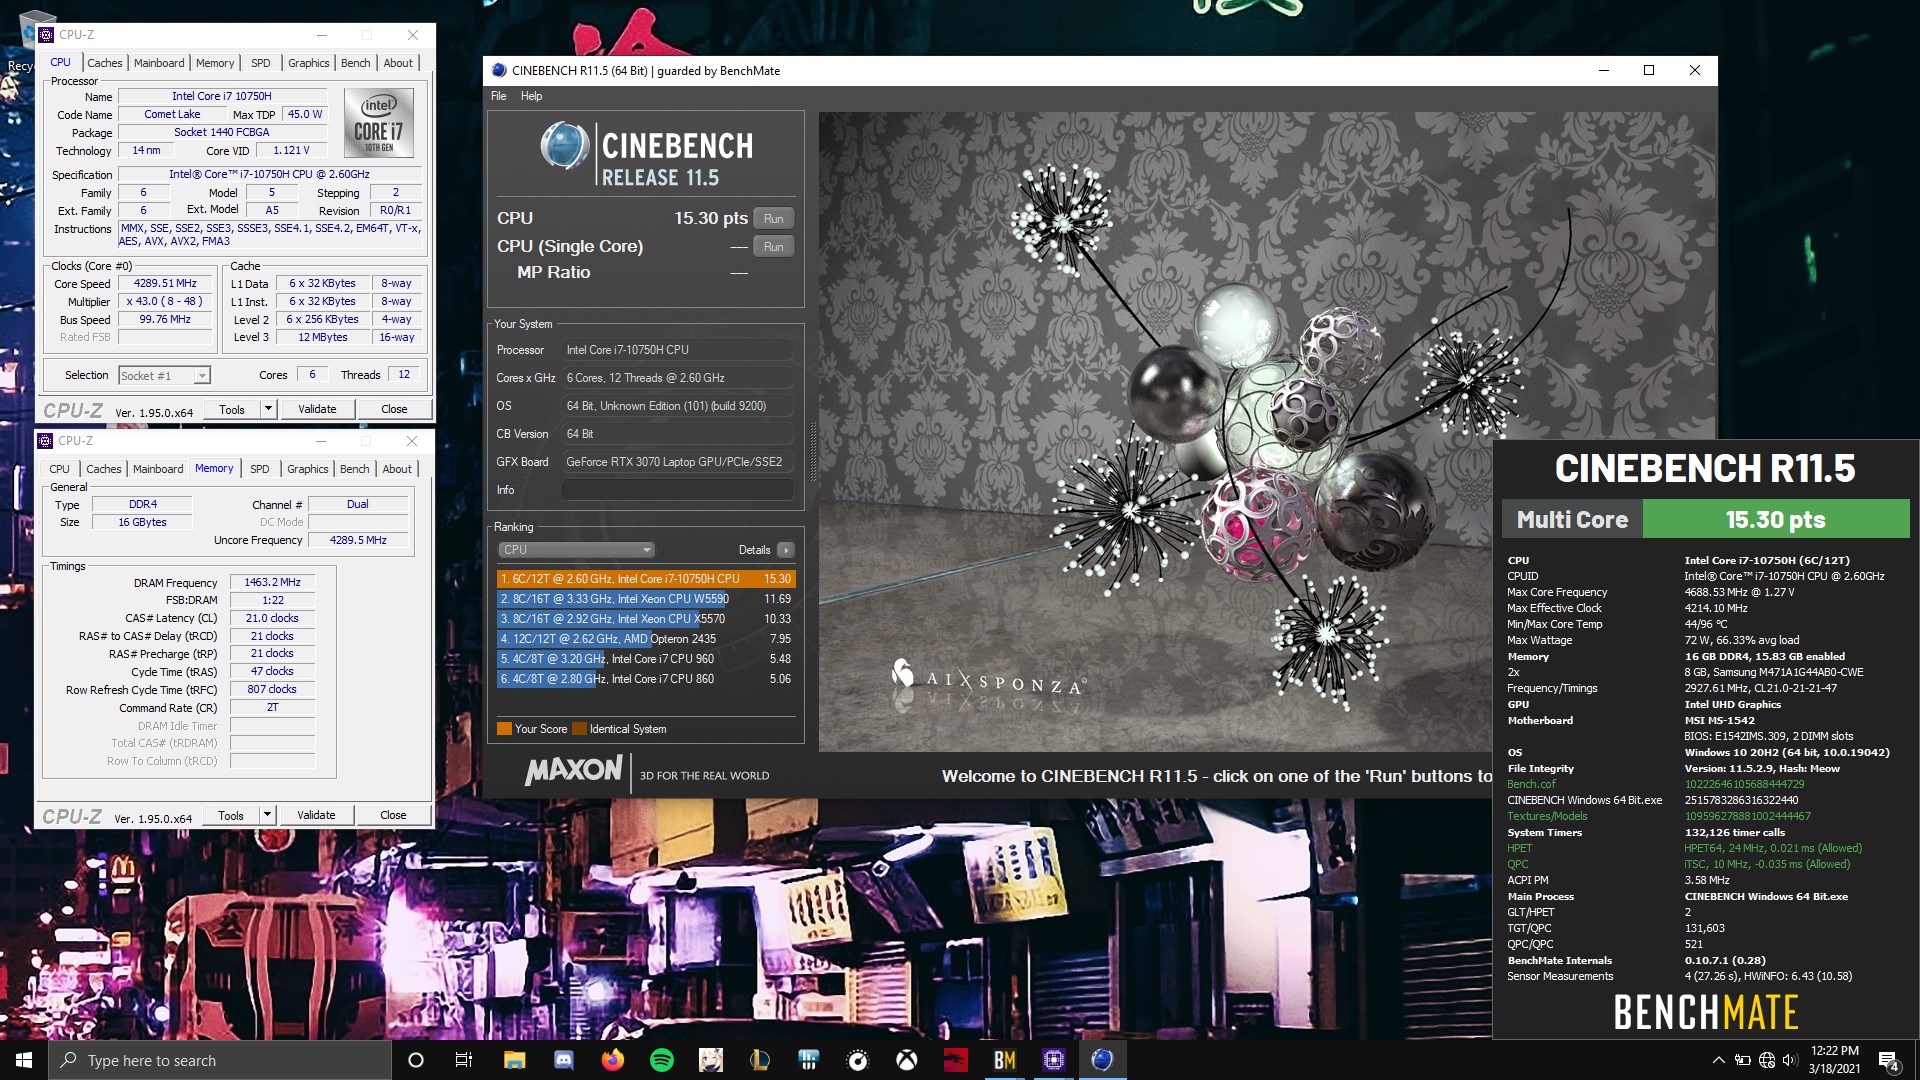The height and width of the screenshot is (1080, 1920).
Task: Open the Socket #1 selection dropdown
Action: (x=164, y=376)
